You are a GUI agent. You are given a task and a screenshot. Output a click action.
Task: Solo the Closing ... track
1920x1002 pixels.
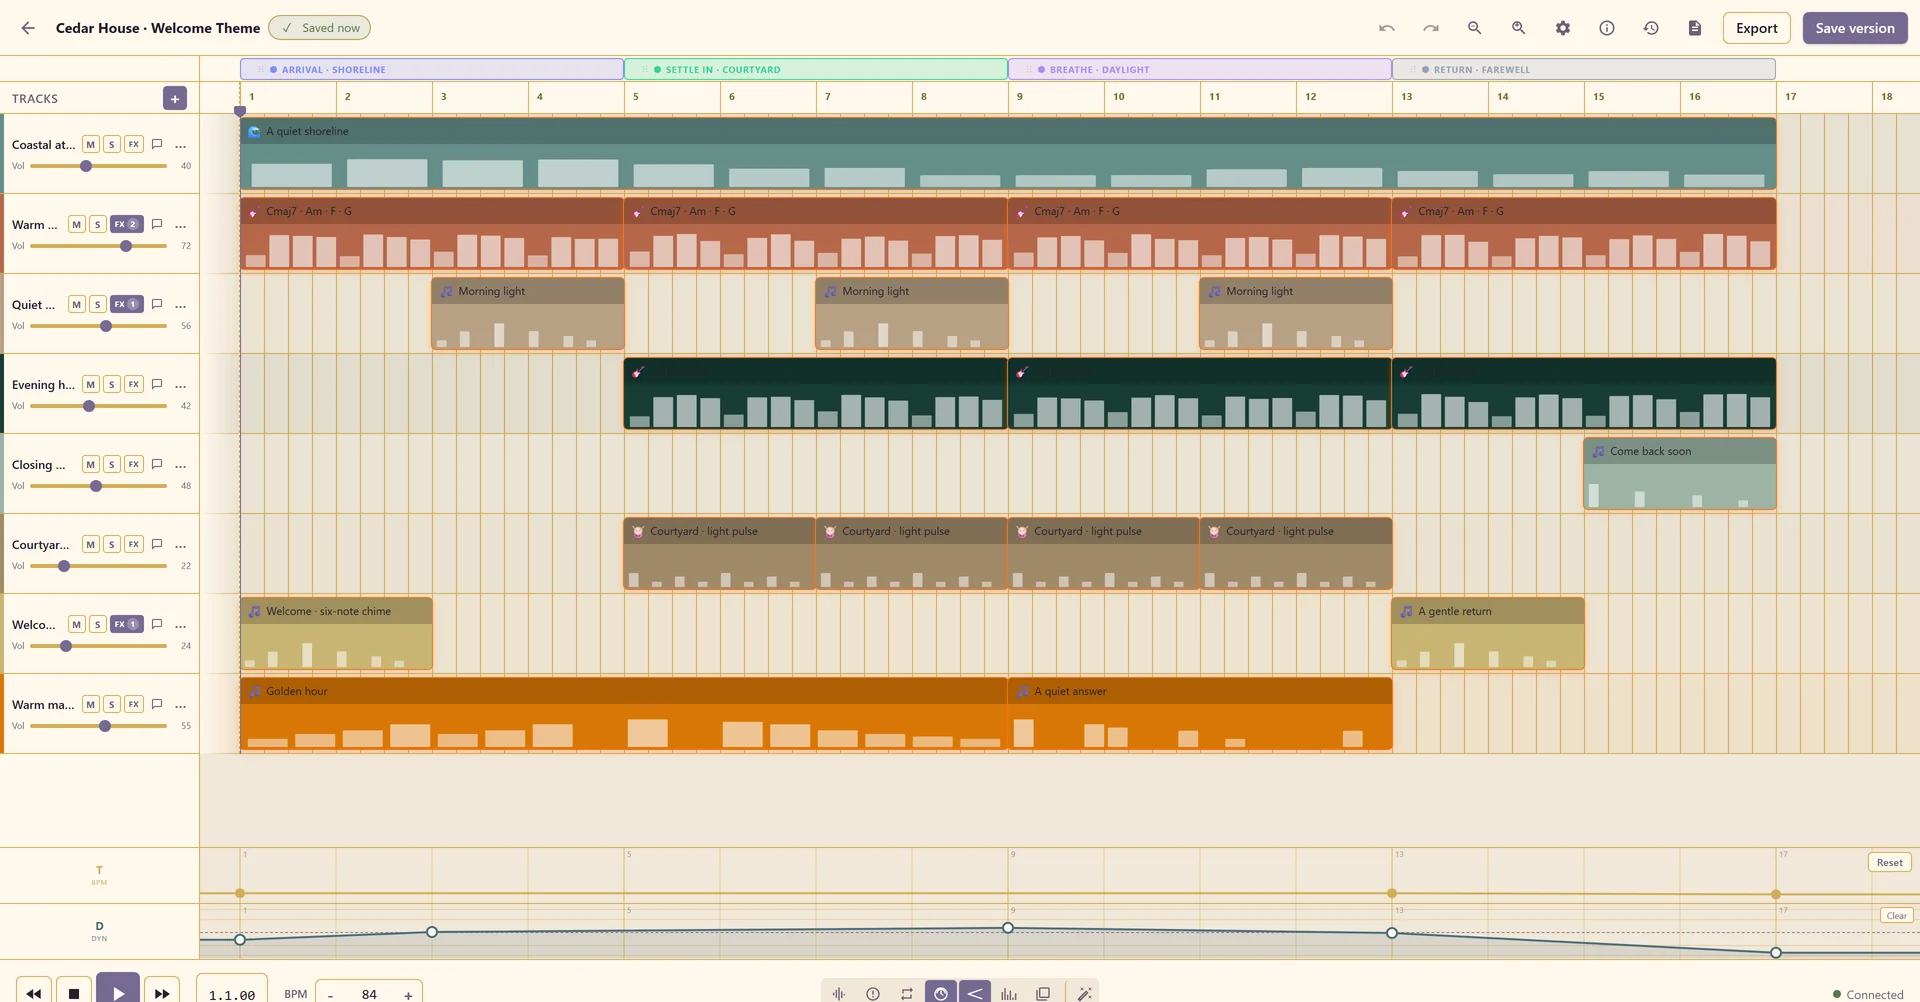coord(111,464)
